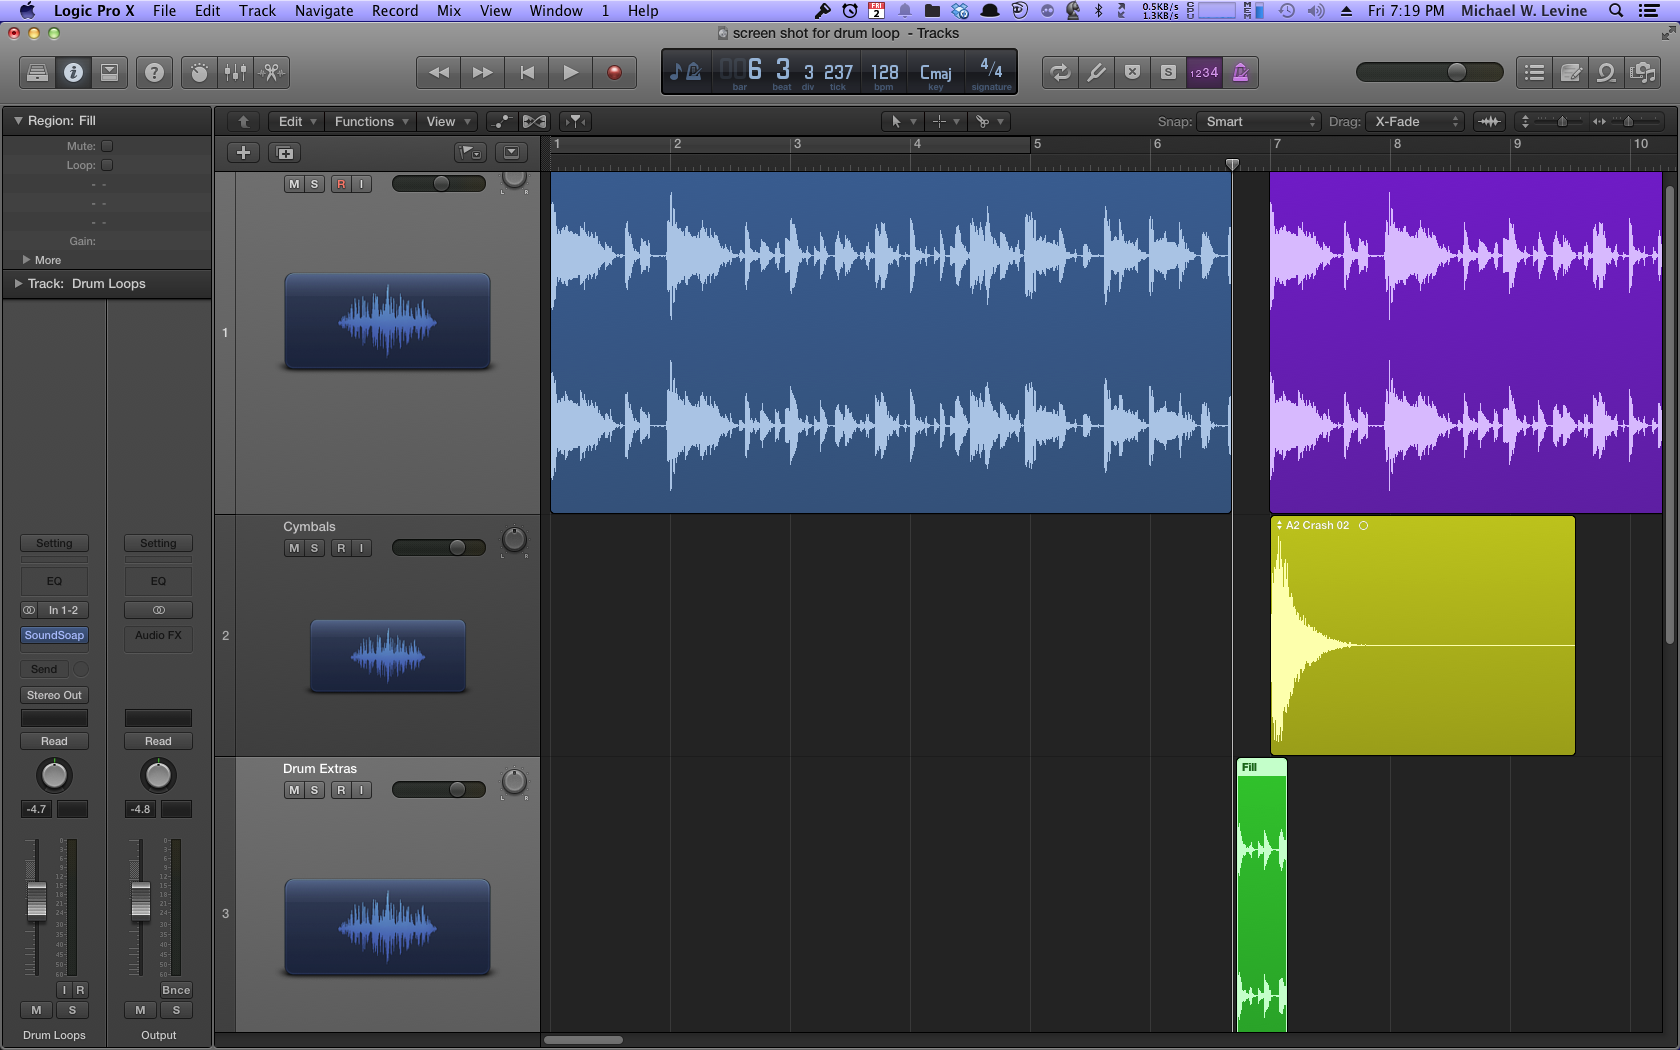Toggle the metronome click button
Image resolution: width=1680 pixels, height=1050 pixels.
pos(1240,72)
